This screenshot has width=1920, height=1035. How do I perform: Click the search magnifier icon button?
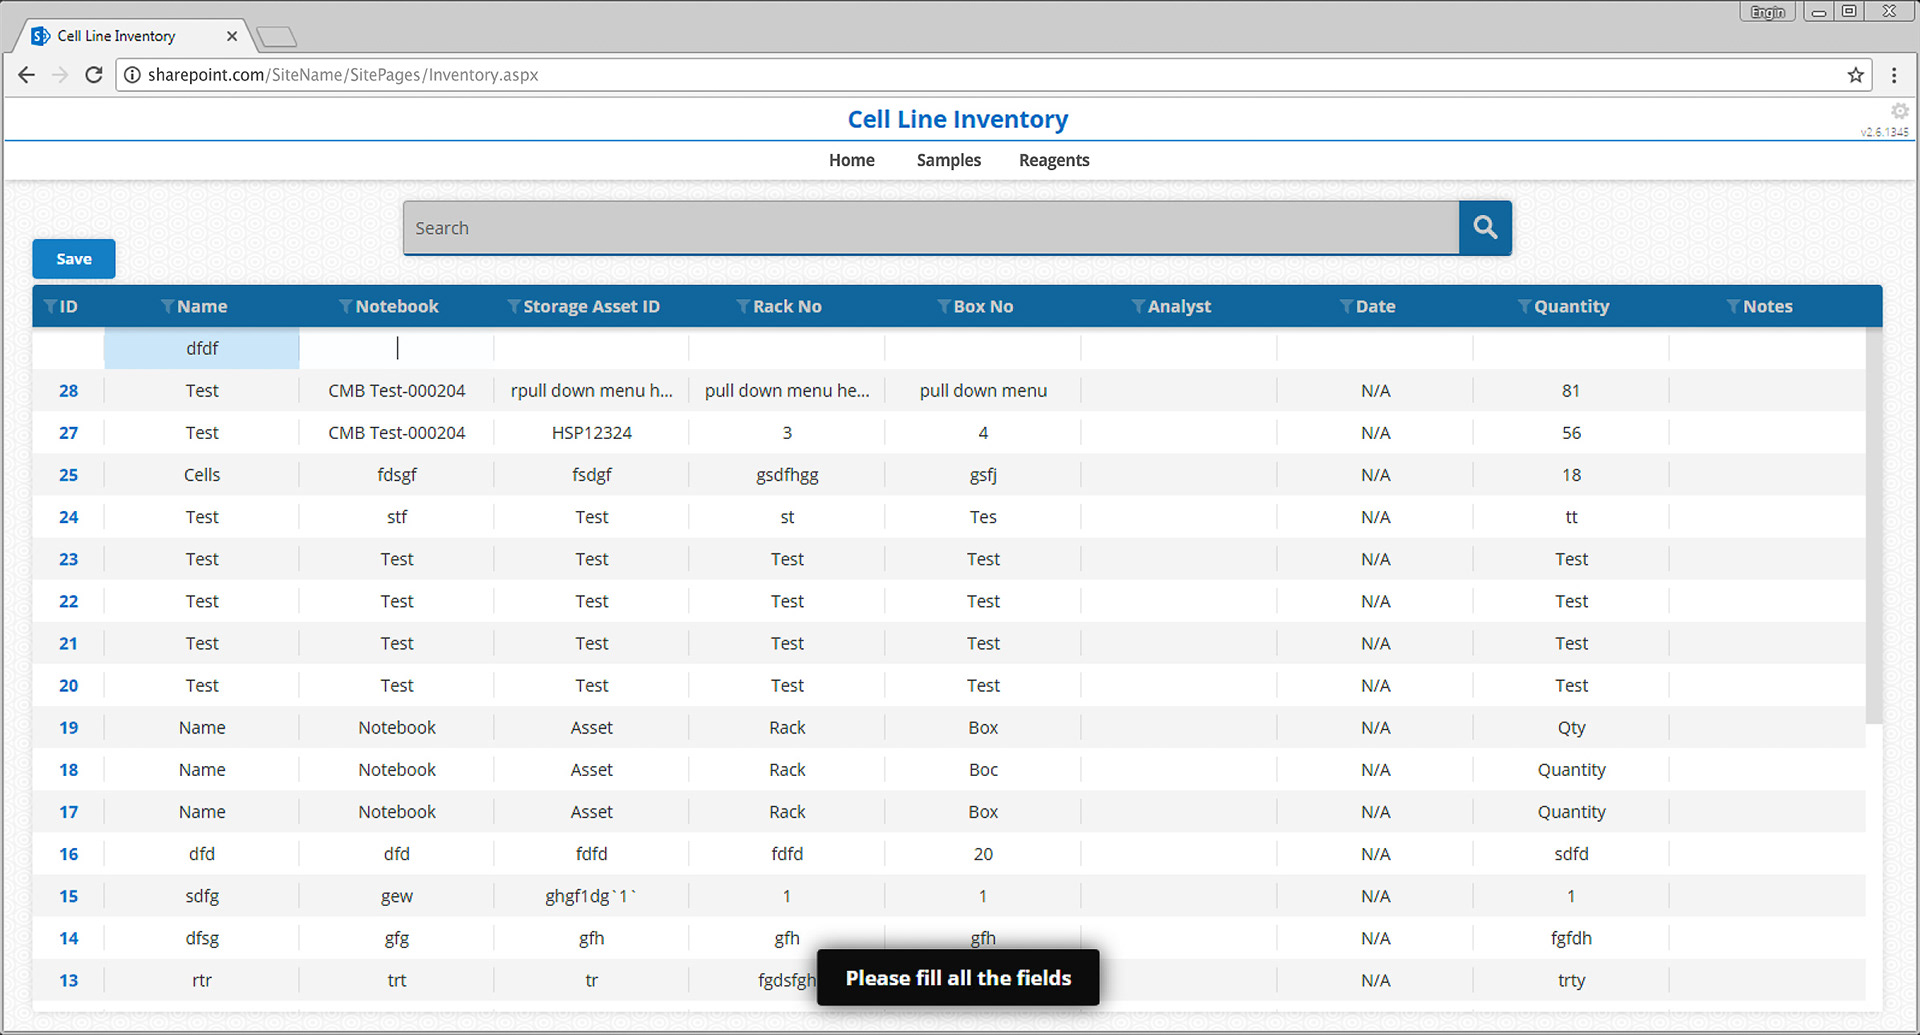tap(1485, 228)
